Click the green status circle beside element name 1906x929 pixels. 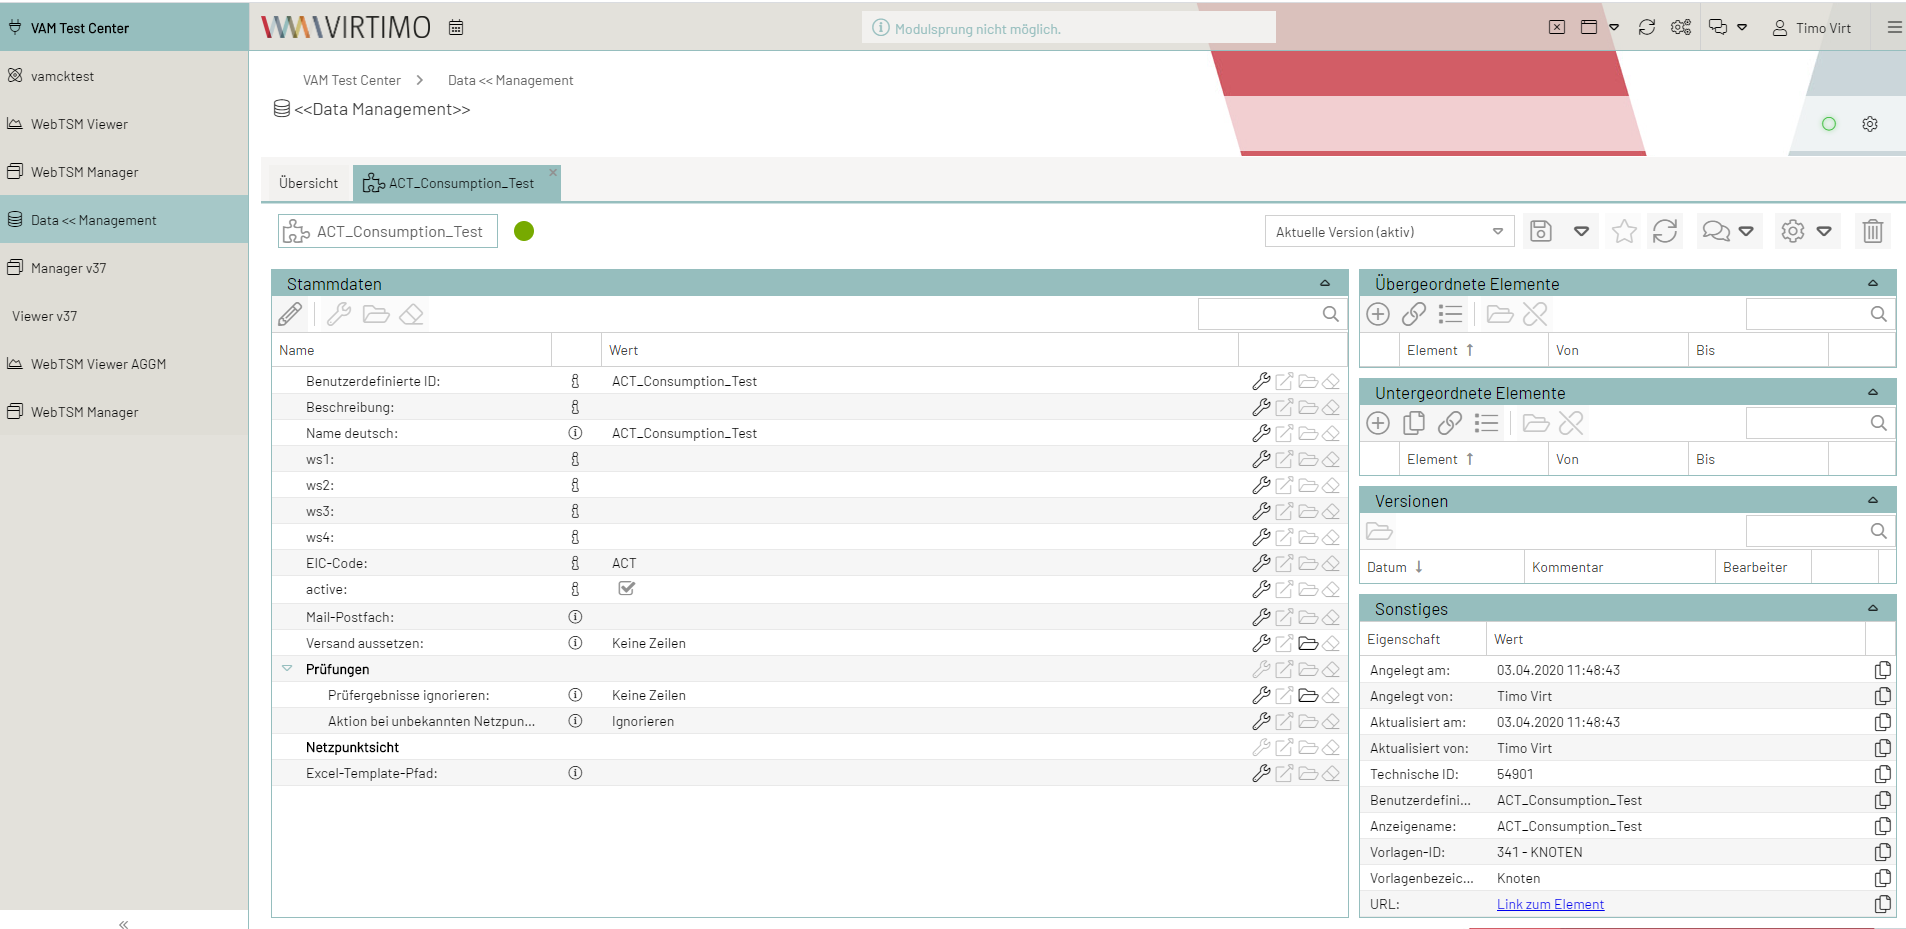[524, 231]
